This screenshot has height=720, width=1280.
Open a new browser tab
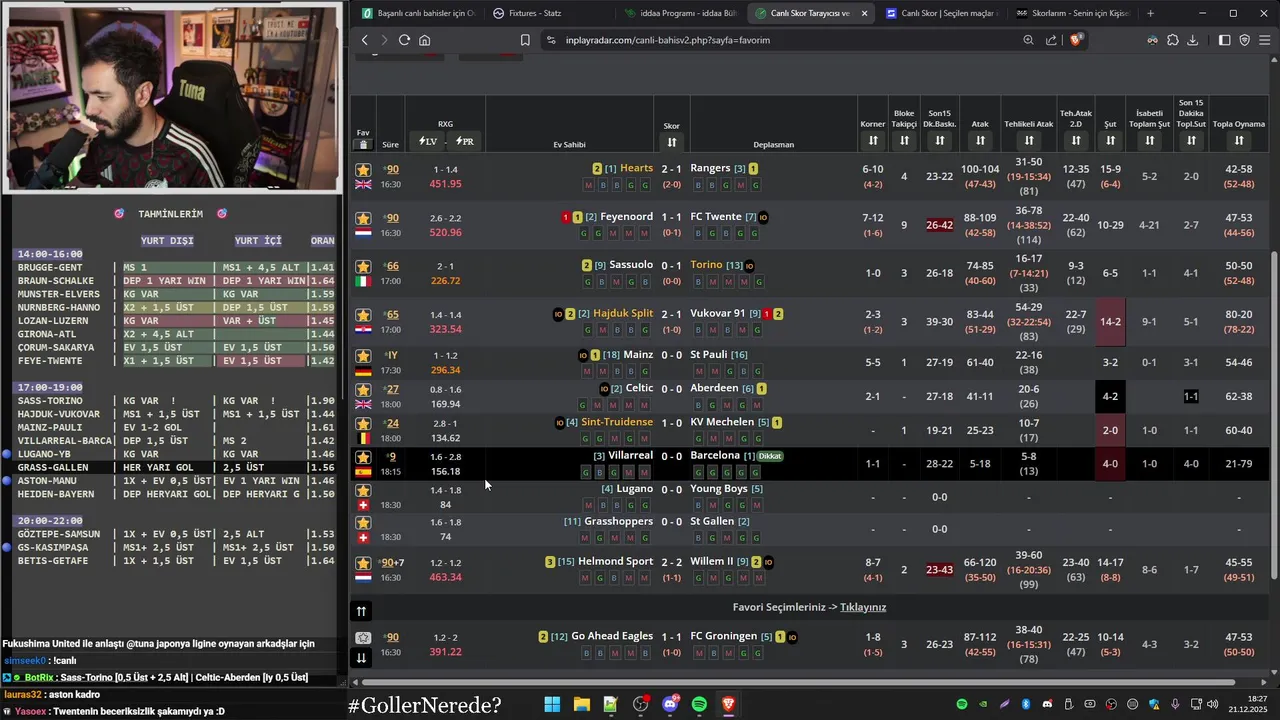tap(1150, 13)
